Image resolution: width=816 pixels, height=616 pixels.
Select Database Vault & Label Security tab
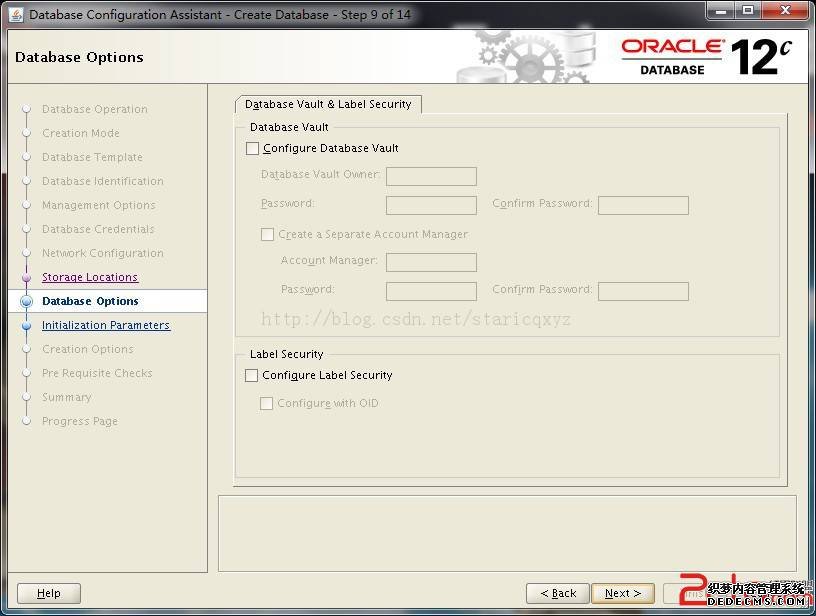click(x=328, y=104)
